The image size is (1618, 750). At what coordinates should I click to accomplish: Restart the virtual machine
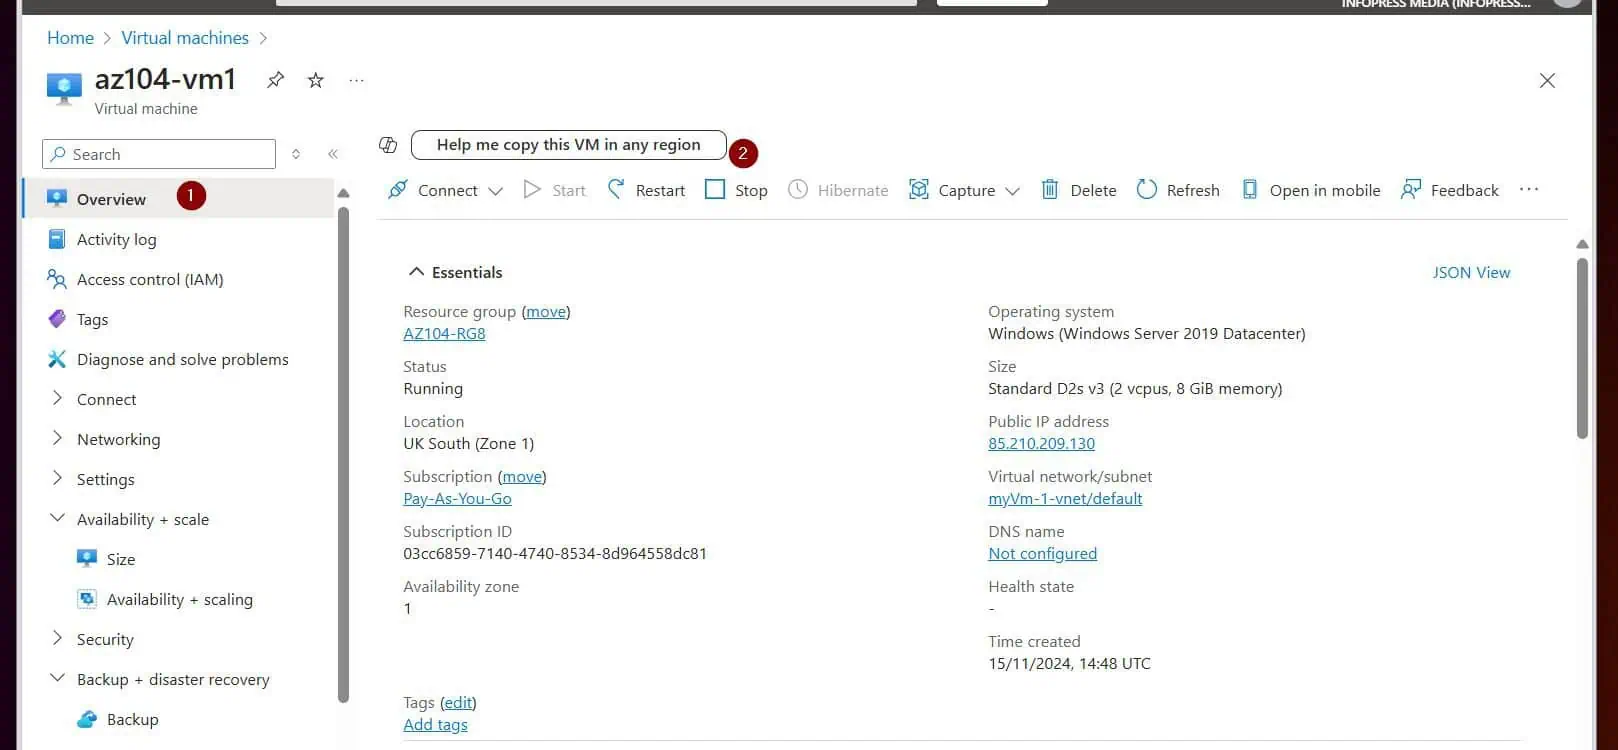[x=646, y=190]
